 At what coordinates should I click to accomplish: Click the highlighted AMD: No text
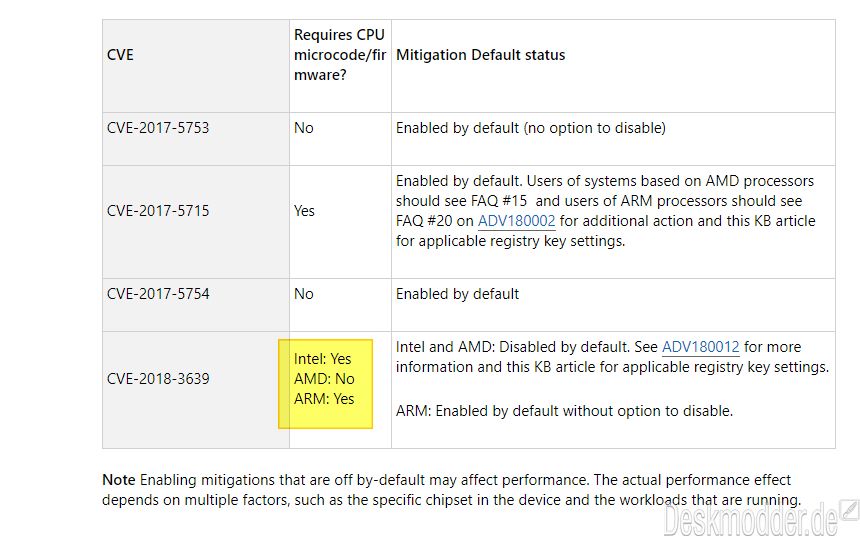coord(324,379)
